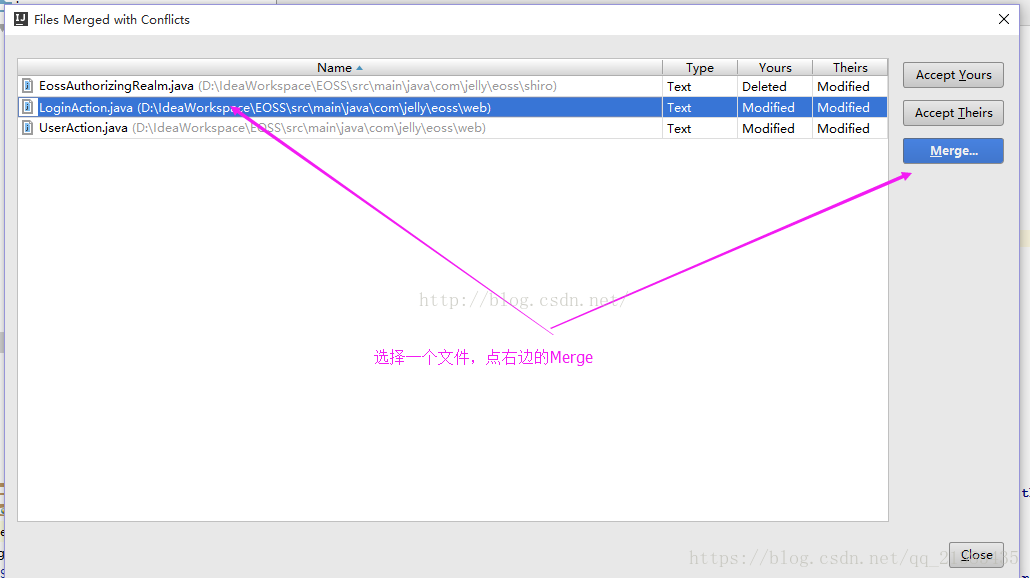Click the UserAction.java file icon

coord(28,127)
